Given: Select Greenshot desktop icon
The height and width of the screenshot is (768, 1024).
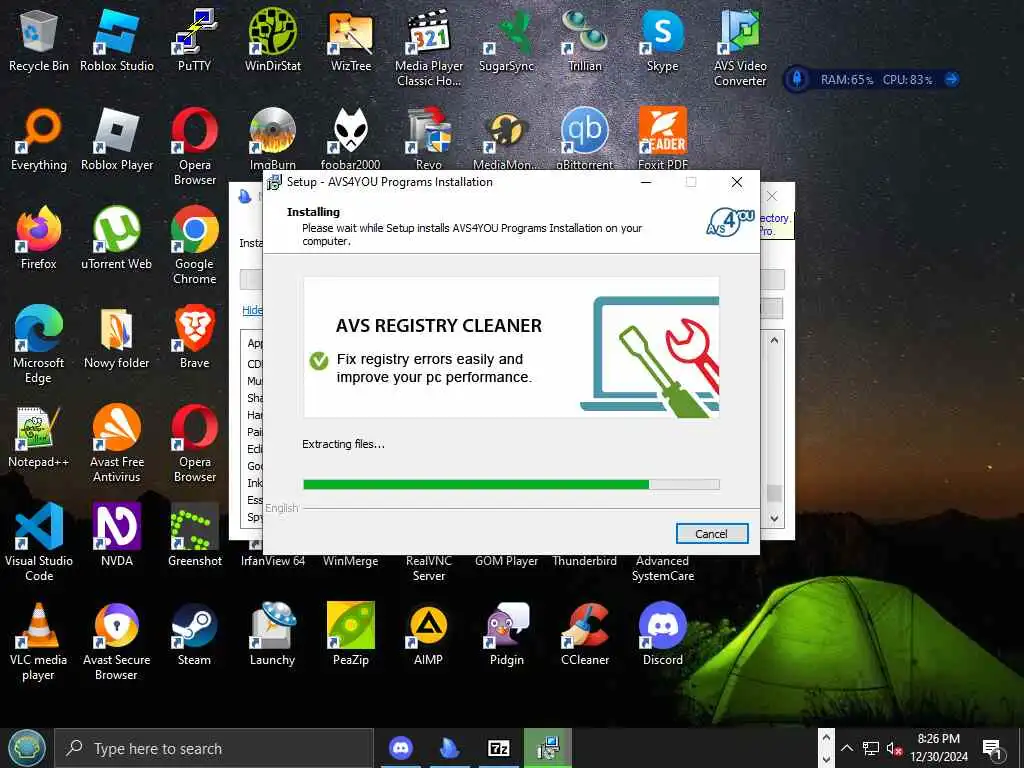Looking at the screenshot, I should coord(195,536).
